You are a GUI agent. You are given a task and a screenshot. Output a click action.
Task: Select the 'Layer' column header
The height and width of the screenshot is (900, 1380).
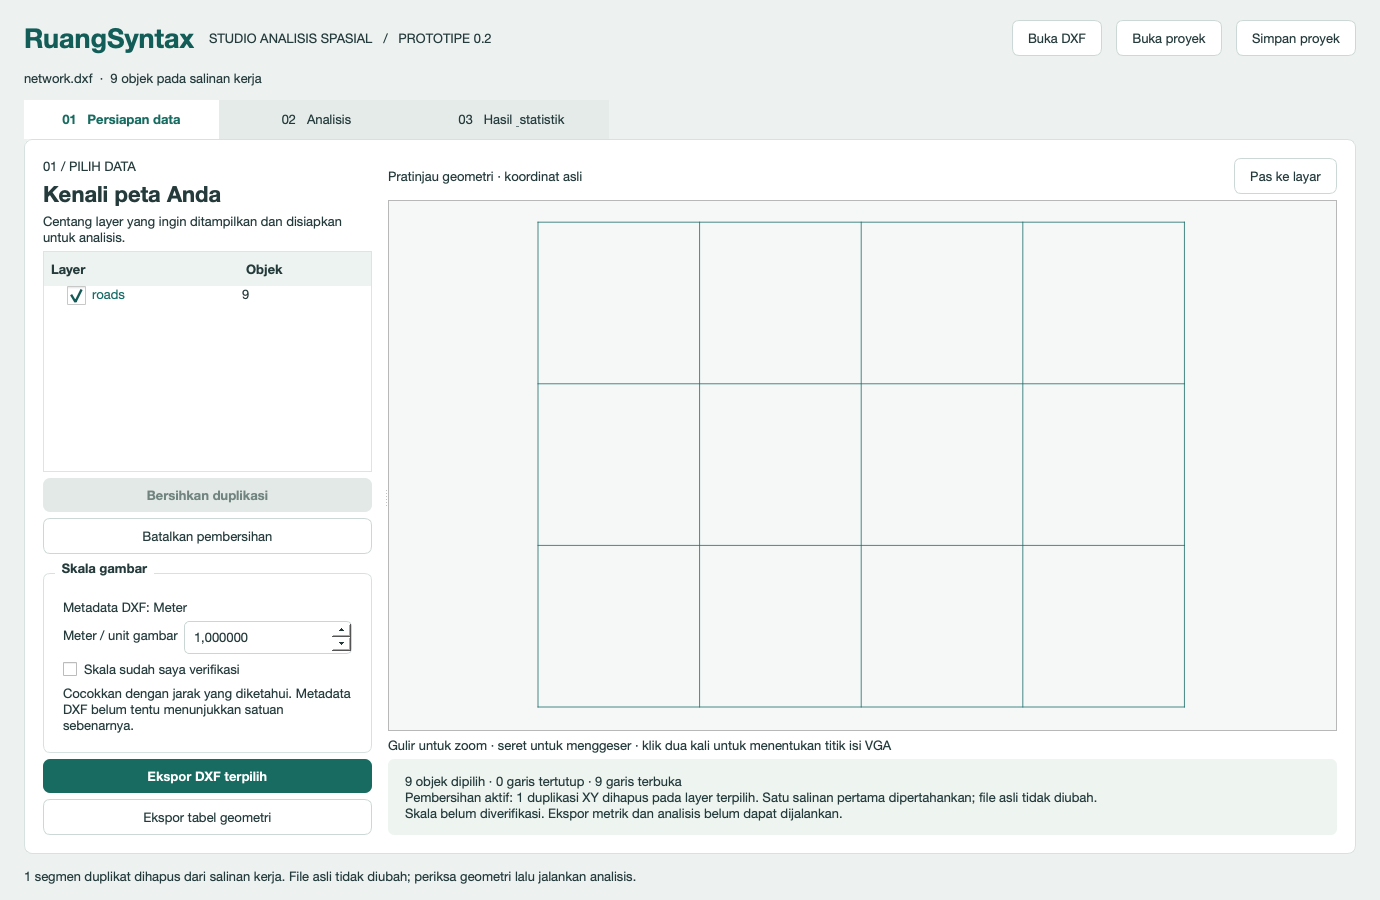point(68,269)
